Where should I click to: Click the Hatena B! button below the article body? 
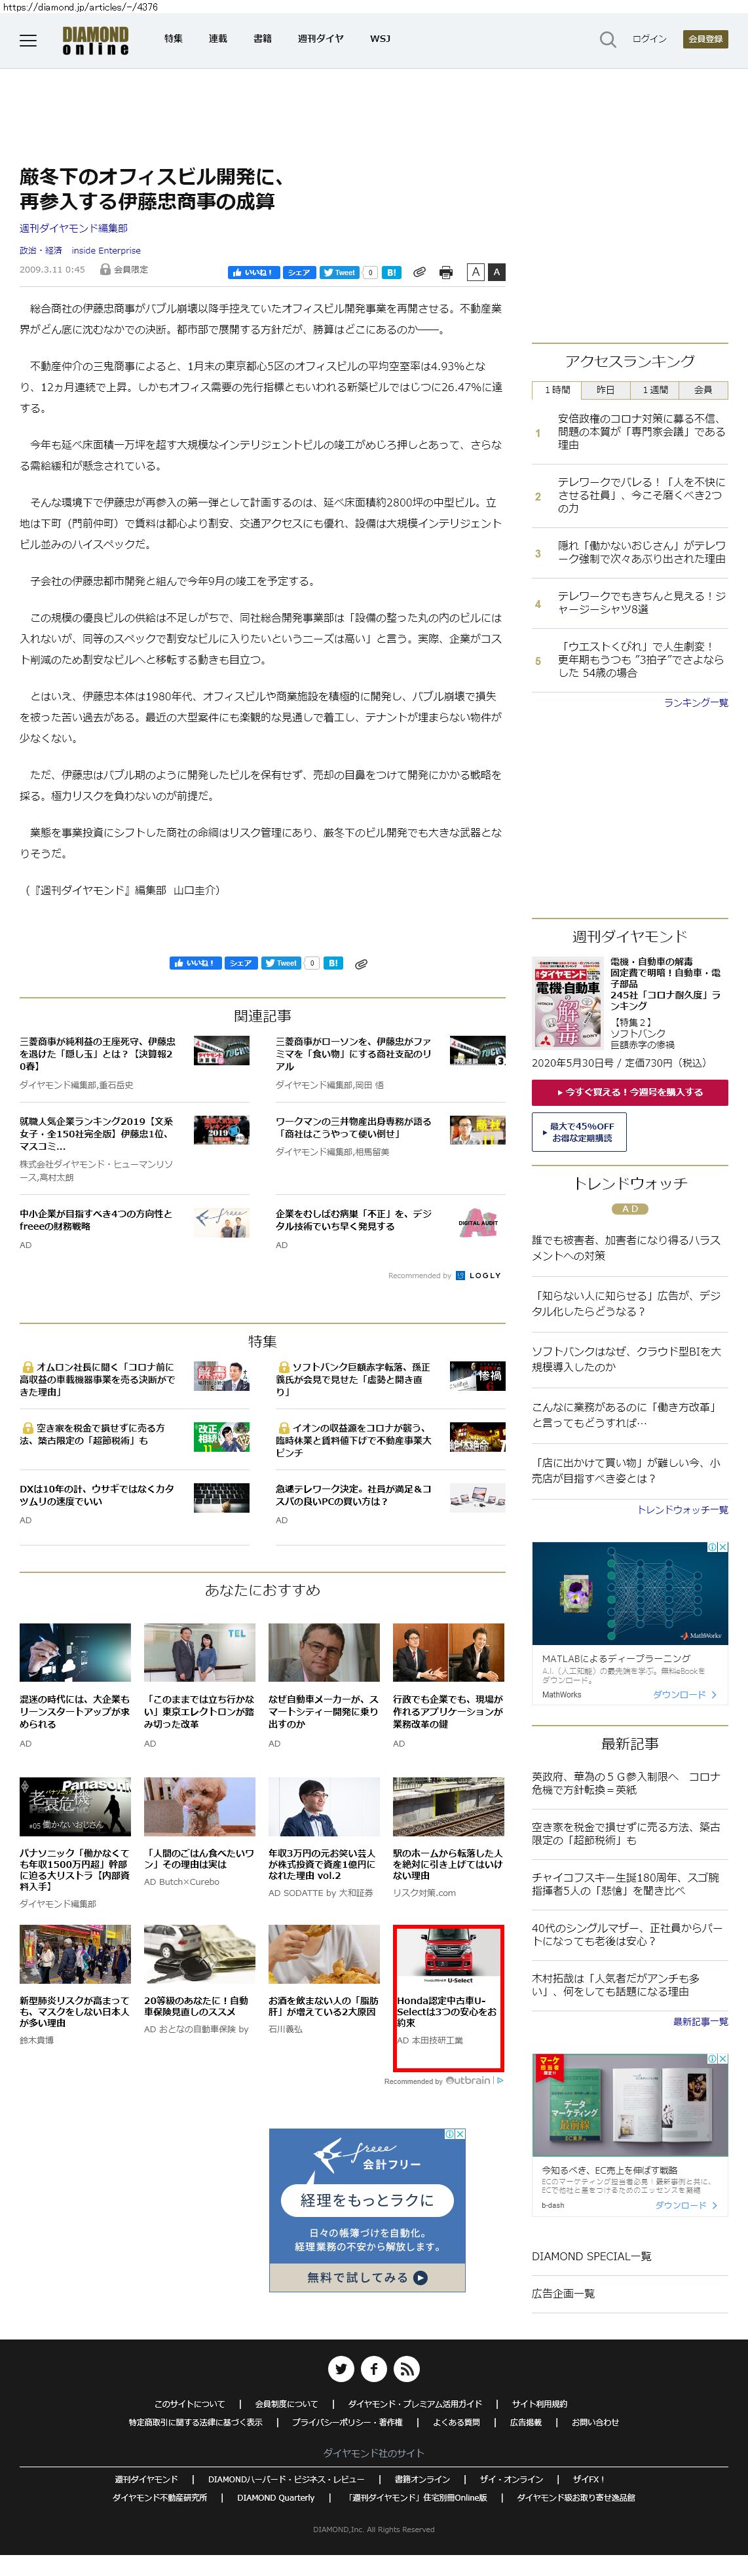(333, 963)
